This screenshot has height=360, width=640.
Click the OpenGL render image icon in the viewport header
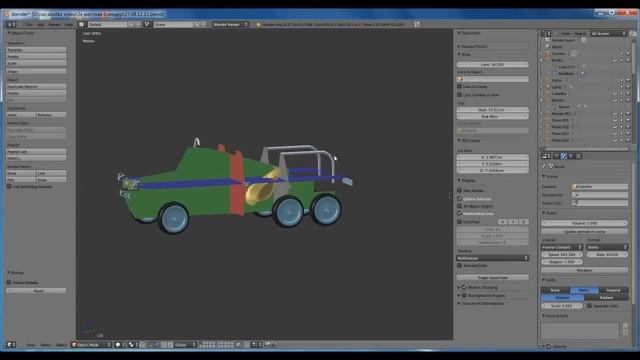click(x=268, y=345)
